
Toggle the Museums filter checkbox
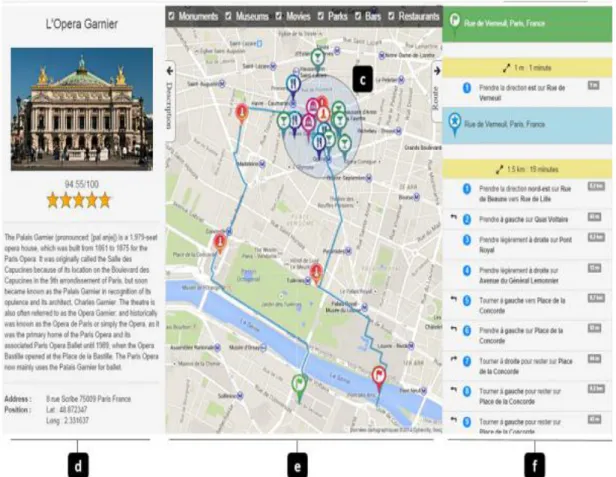click(228, 16)
